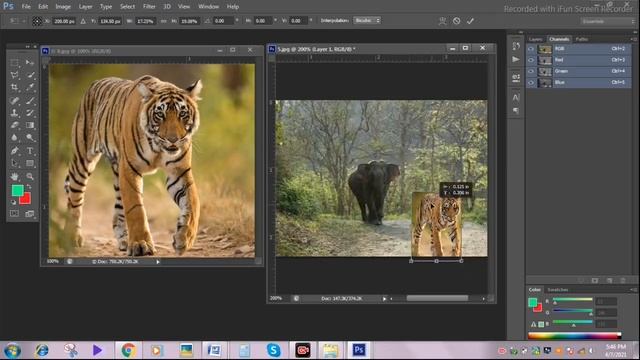Switch to the Swatches tab
Screen dimensions: 640x360
click(x=558, y=290)
